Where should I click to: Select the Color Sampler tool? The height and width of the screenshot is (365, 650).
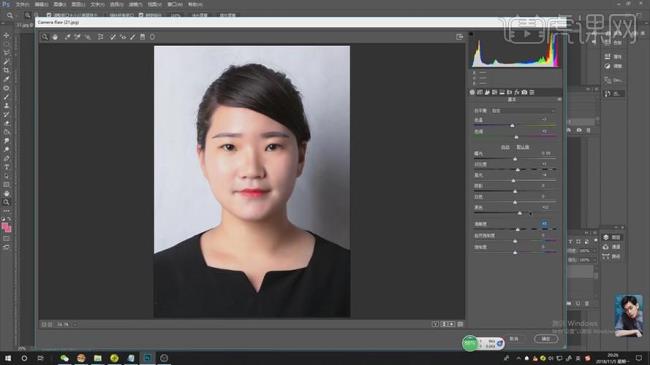point(77,37)
